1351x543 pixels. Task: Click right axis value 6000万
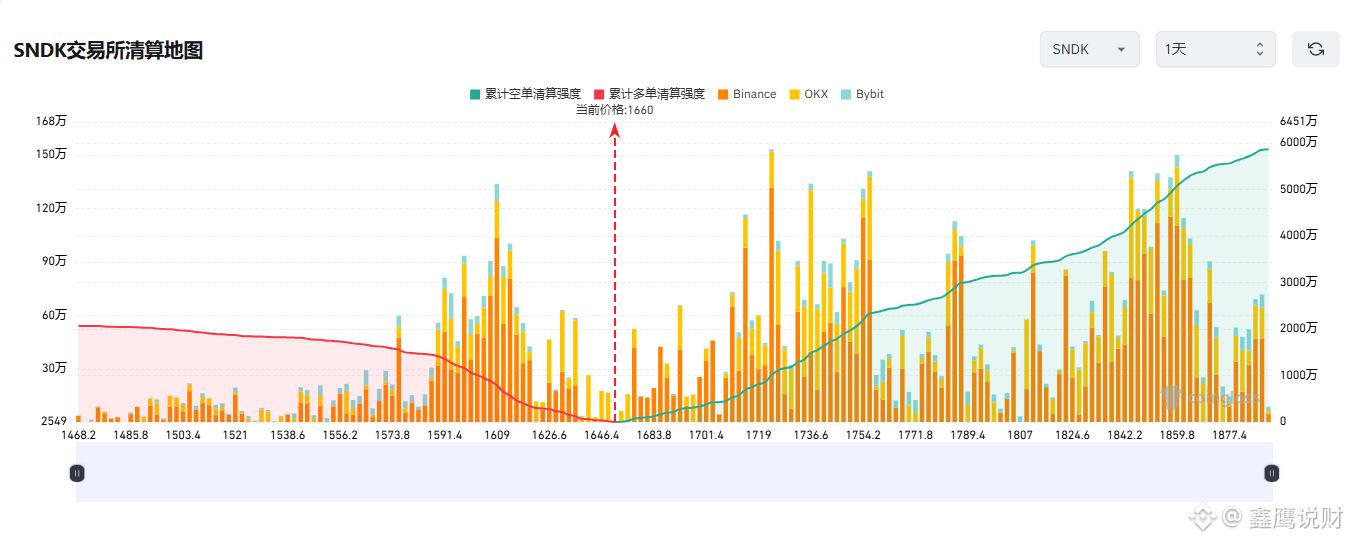1299,142
